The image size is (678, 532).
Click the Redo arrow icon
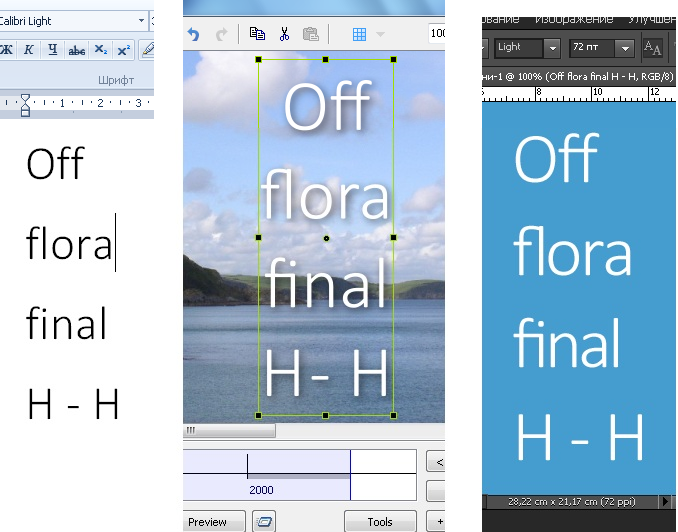[x=221, y=34]
